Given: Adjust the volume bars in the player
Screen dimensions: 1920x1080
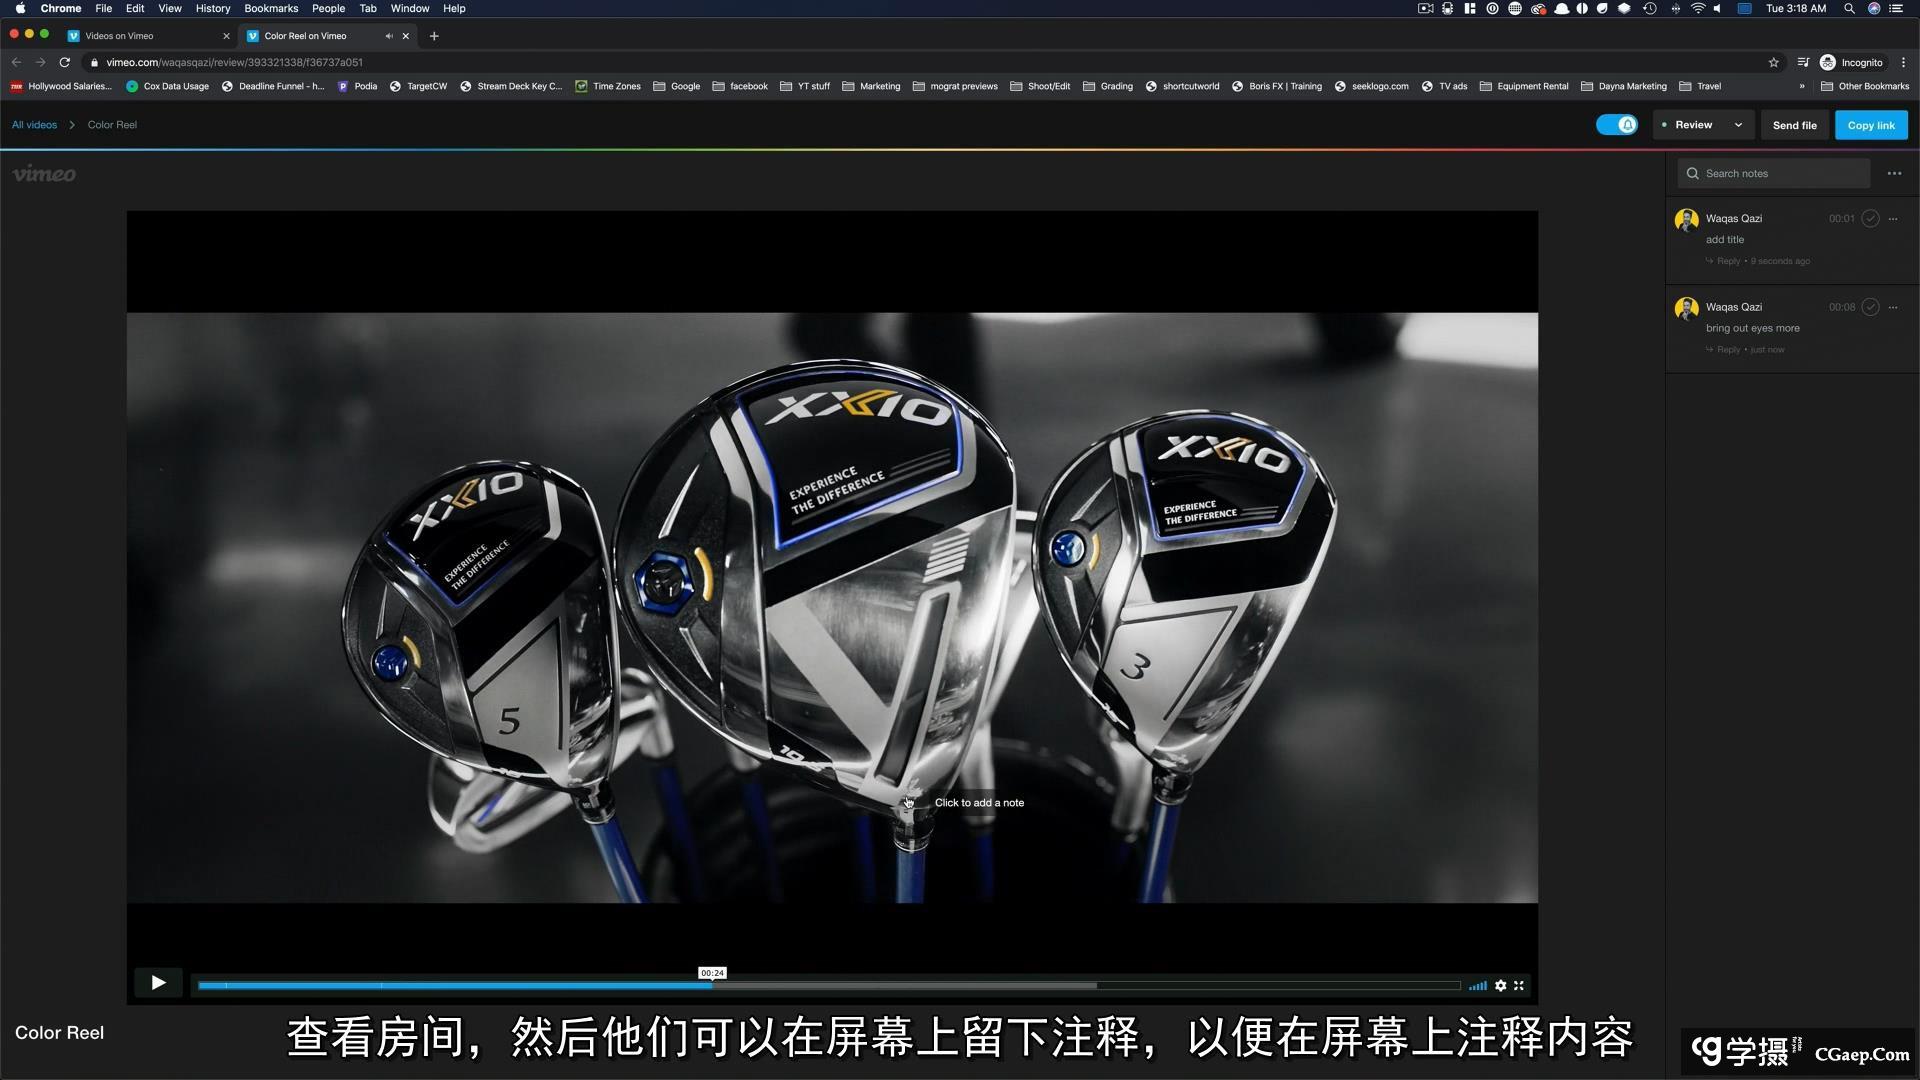Looking at the screenshot, I should tap(1477, 986).
